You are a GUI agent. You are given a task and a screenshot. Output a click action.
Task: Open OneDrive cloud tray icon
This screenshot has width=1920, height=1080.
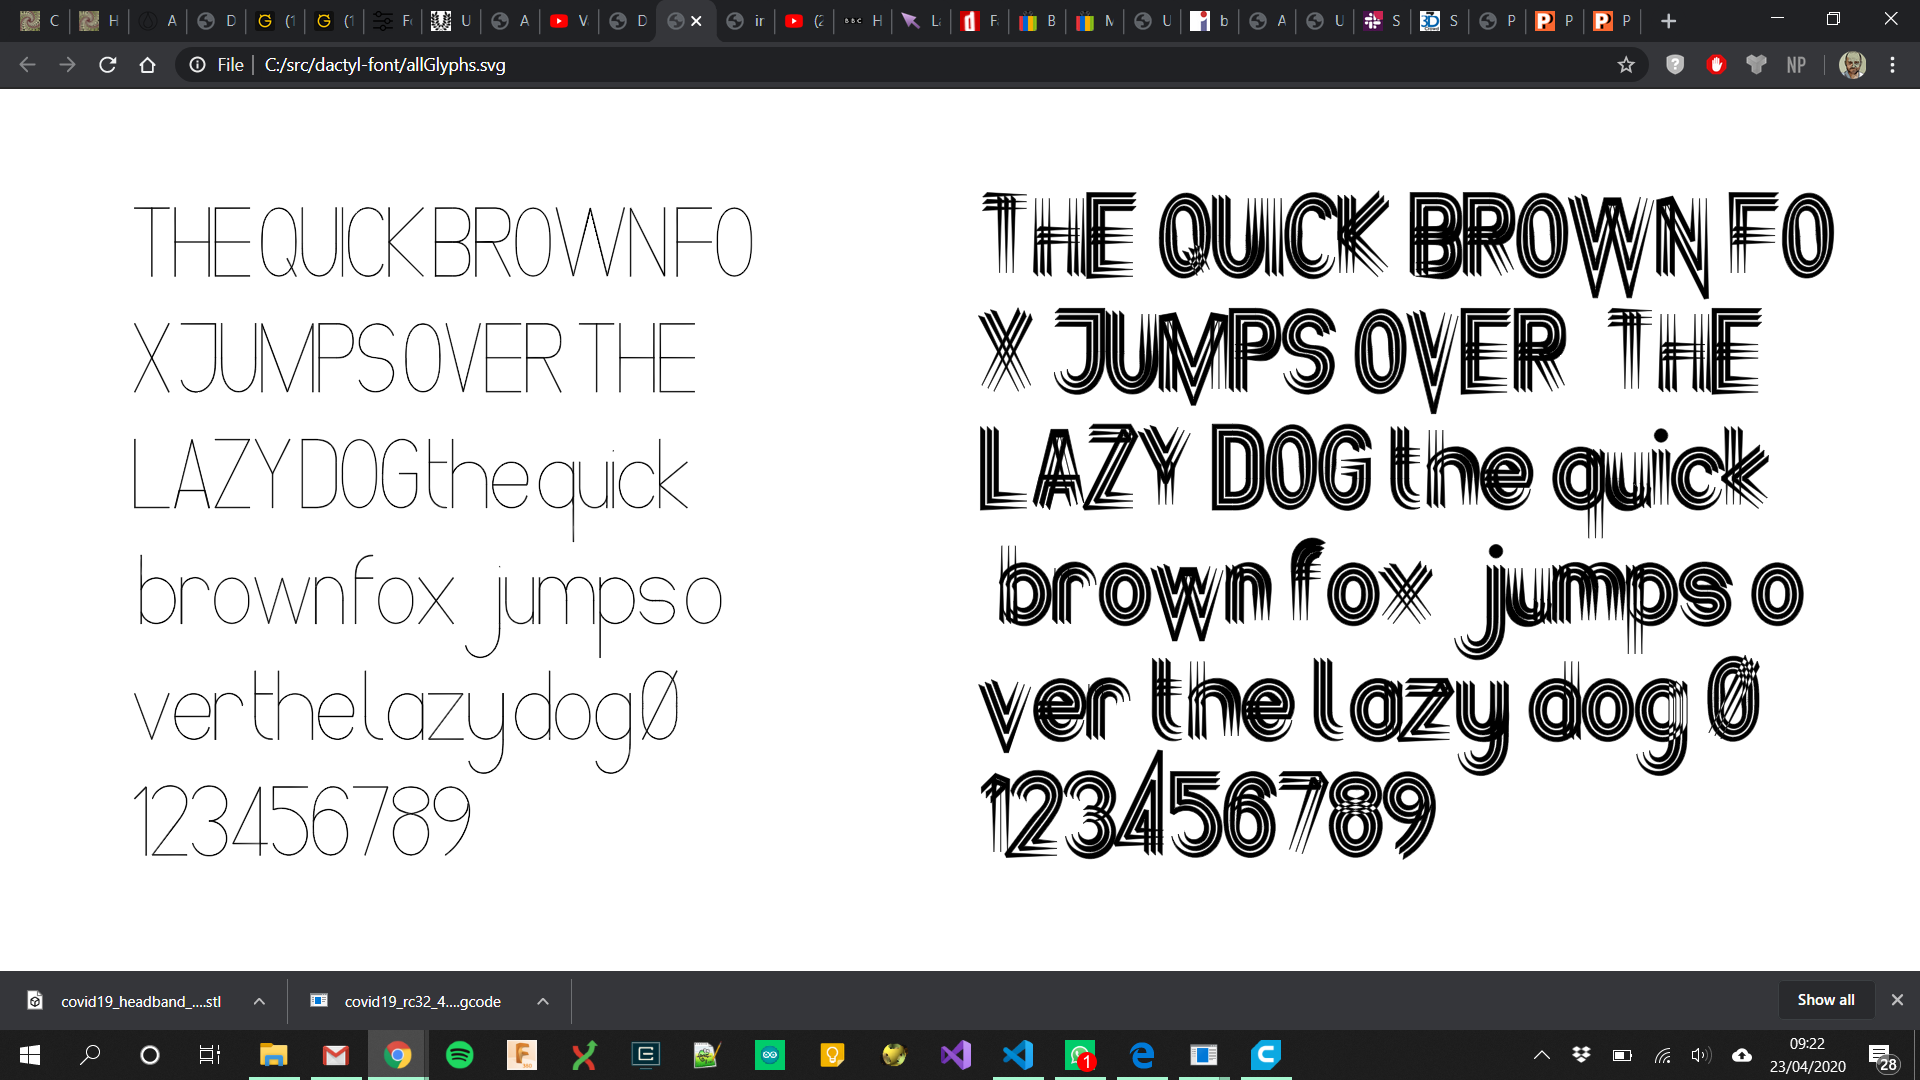point(1742,1055)
